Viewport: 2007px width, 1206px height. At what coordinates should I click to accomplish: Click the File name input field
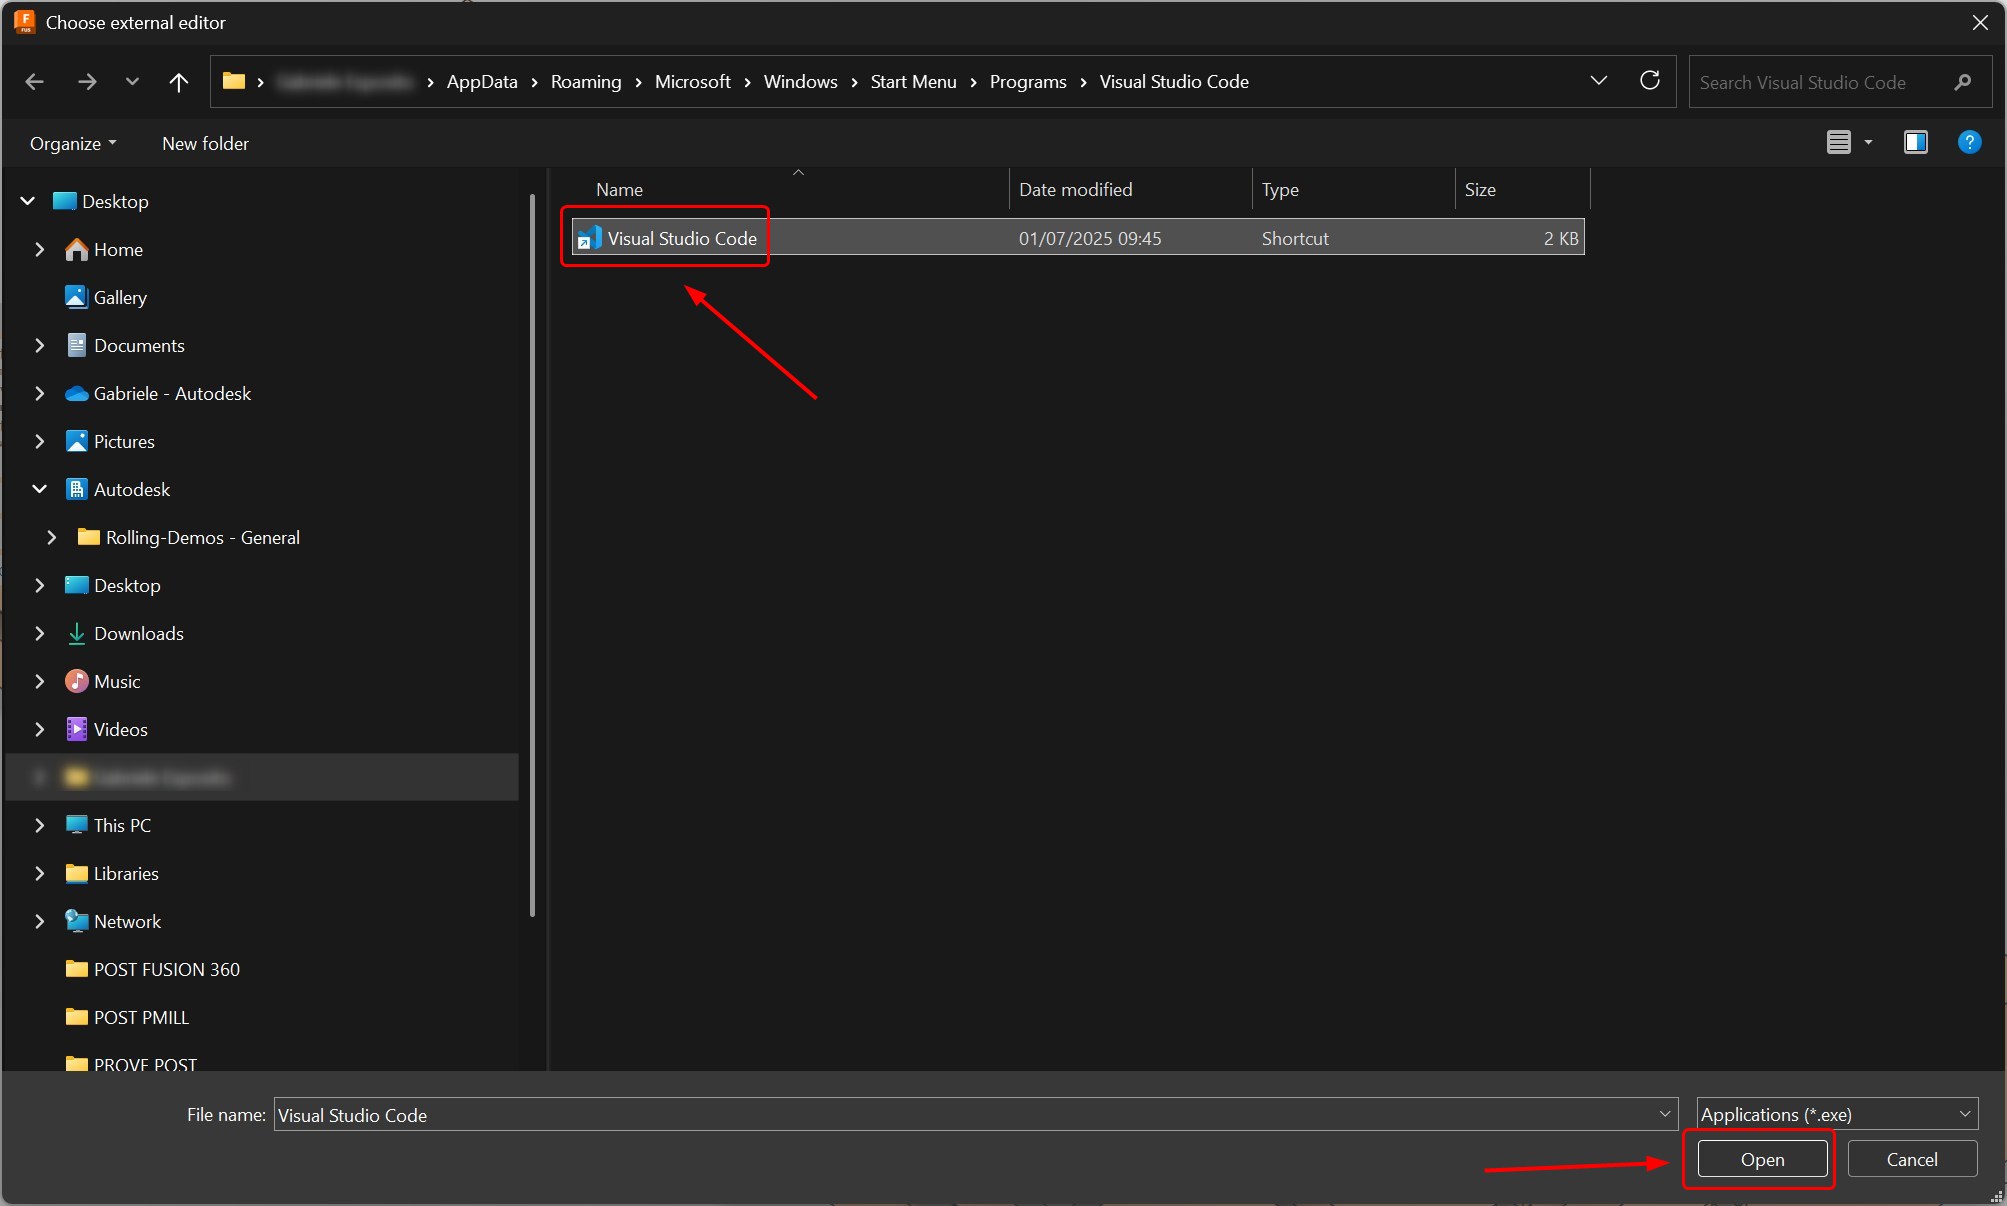[900, 1115]
